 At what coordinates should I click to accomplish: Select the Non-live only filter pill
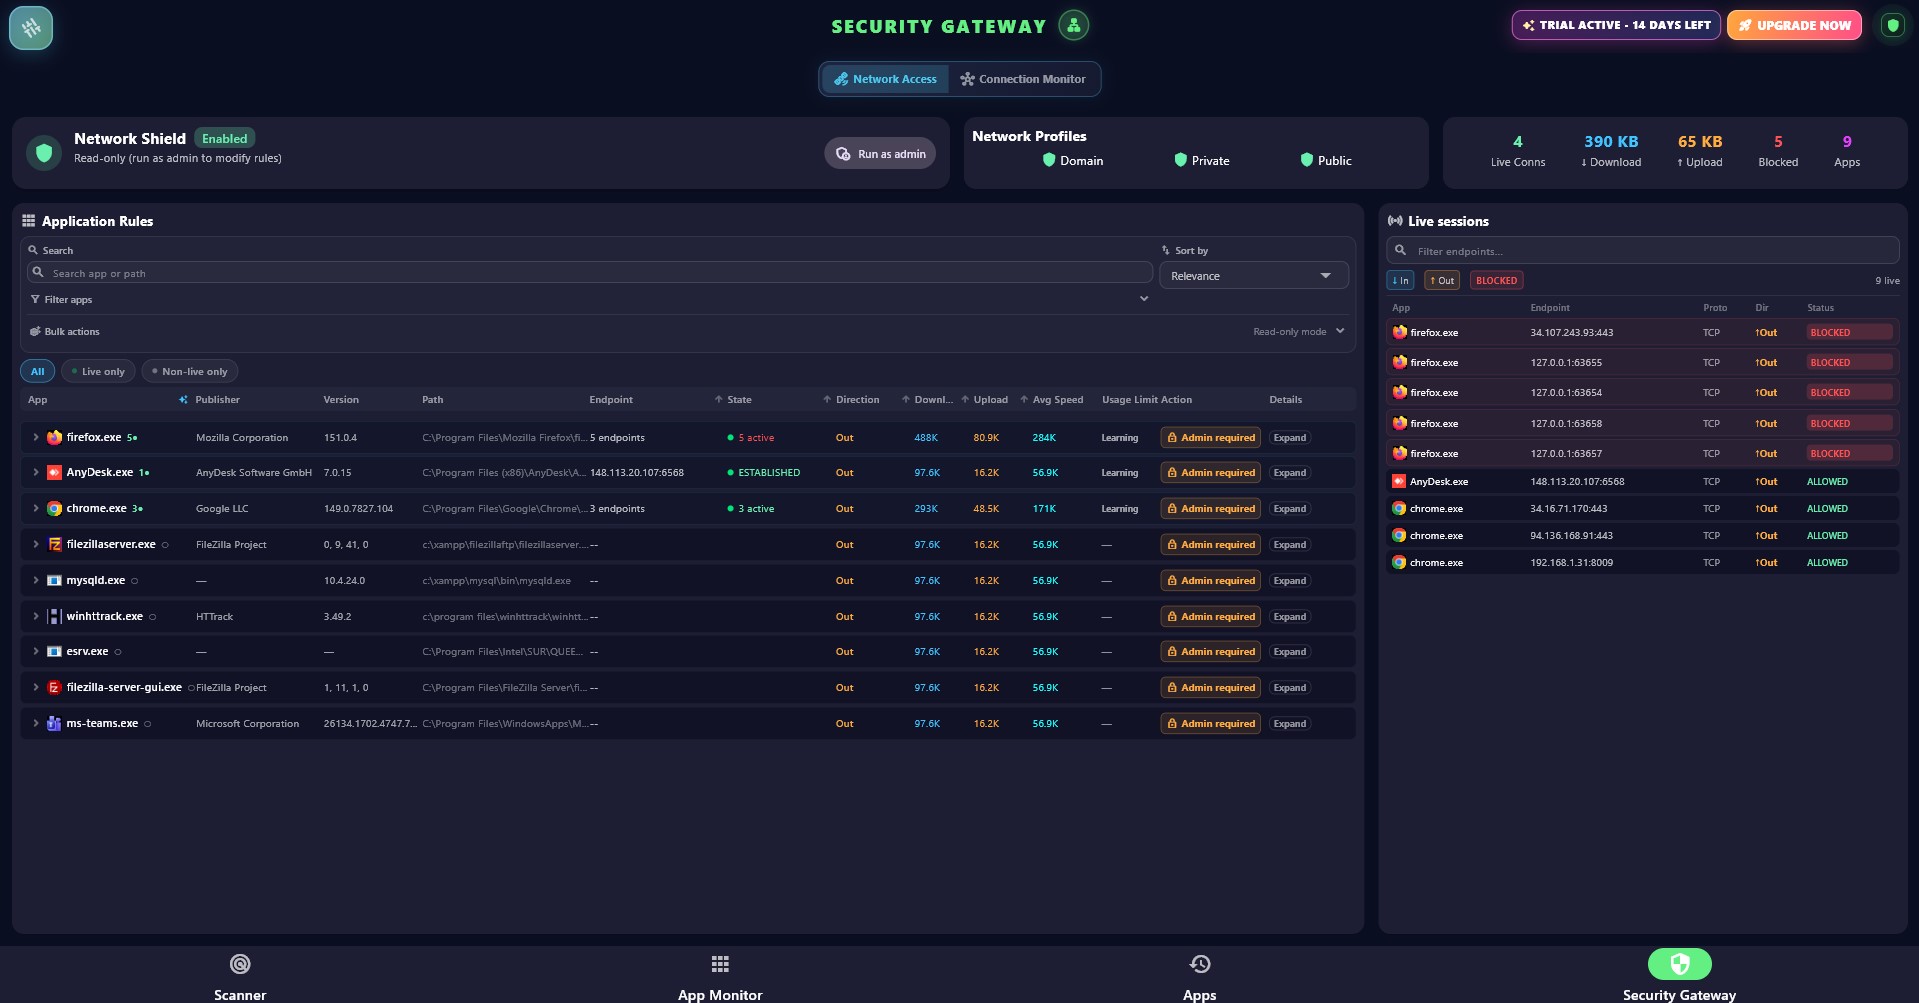coord(189,371)
